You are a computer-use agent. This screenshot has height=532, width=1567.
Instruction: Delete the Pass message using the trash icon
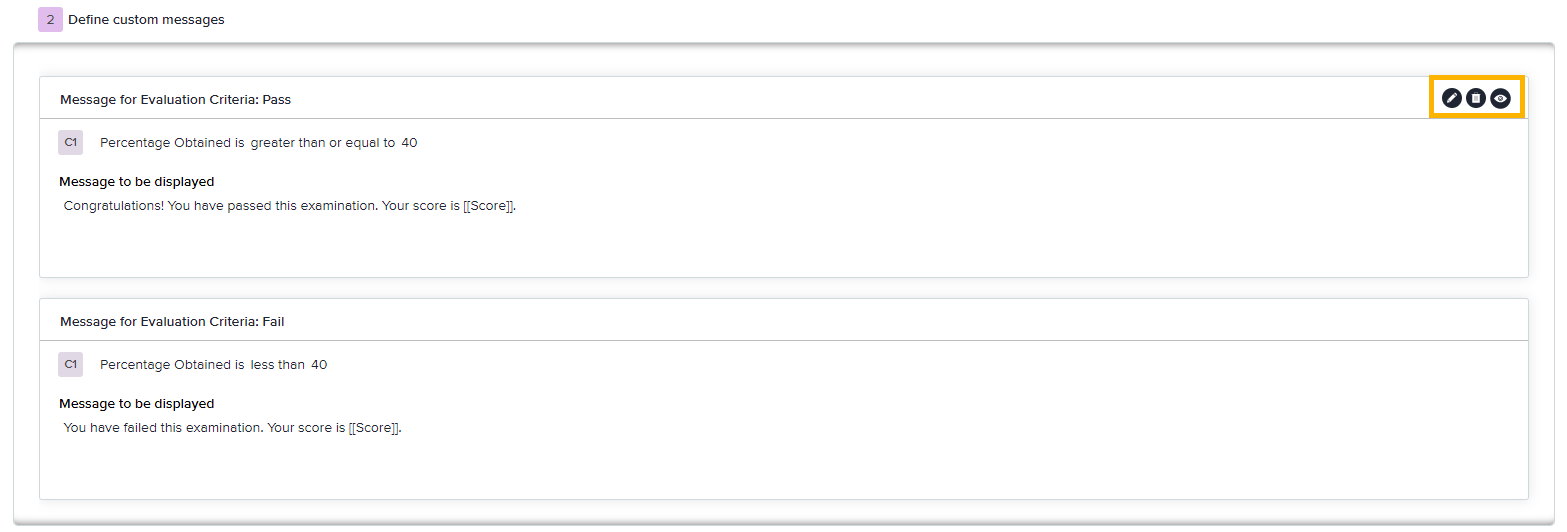(x=1476, y=98)
